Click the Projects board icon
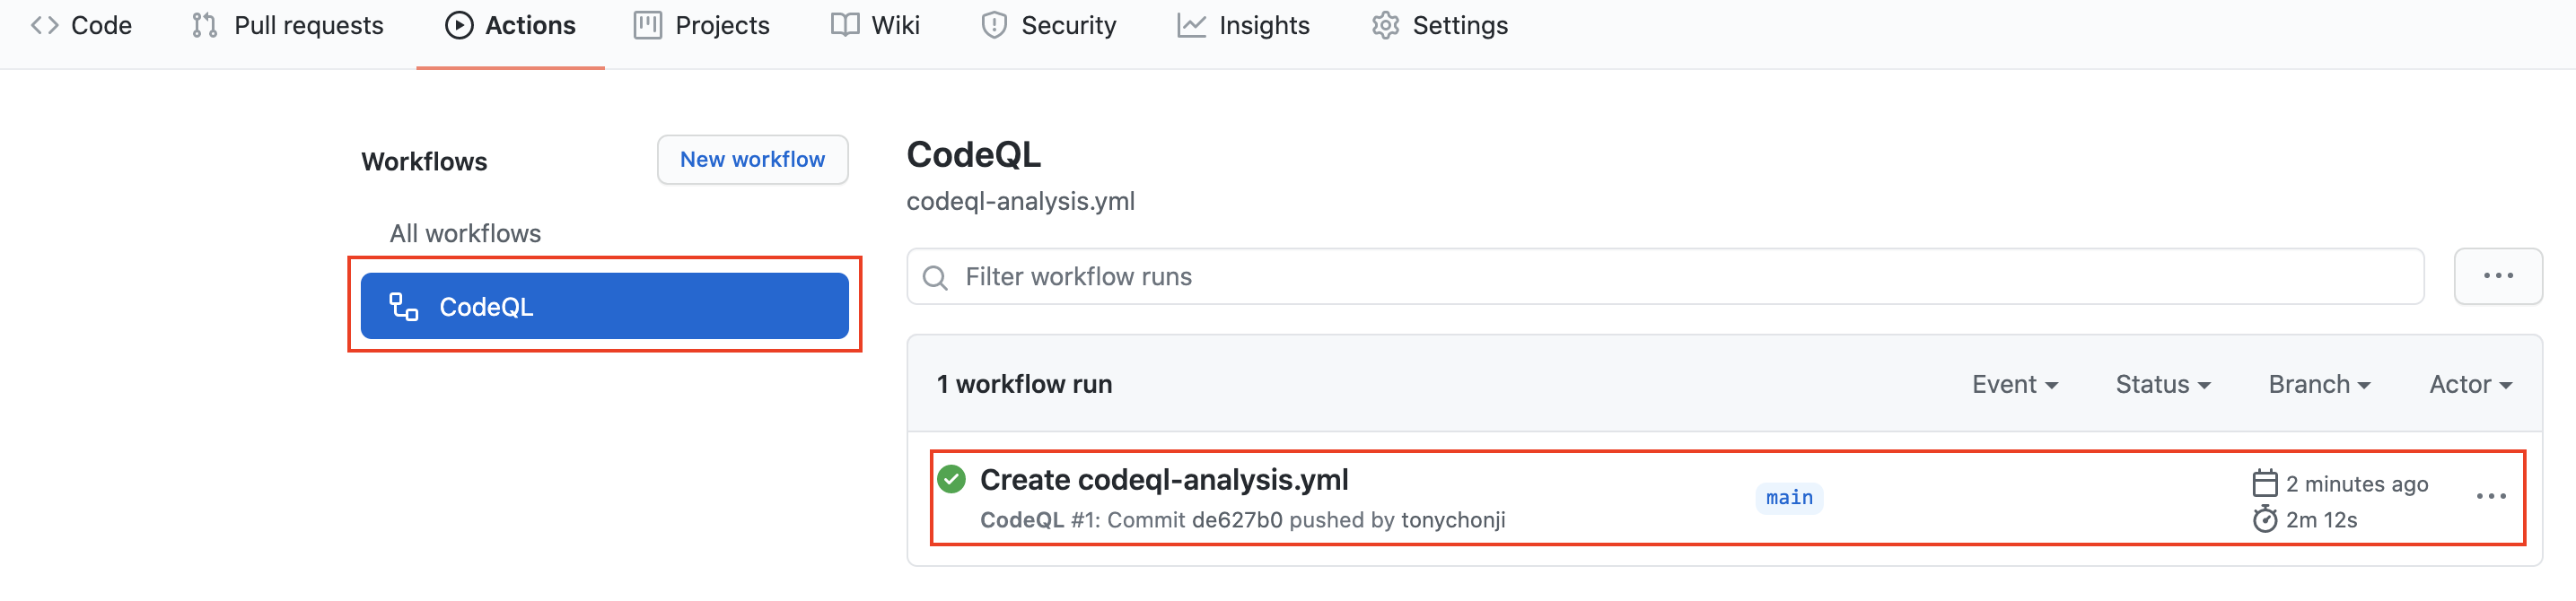 pyautogui.click(x=647, y=26)
